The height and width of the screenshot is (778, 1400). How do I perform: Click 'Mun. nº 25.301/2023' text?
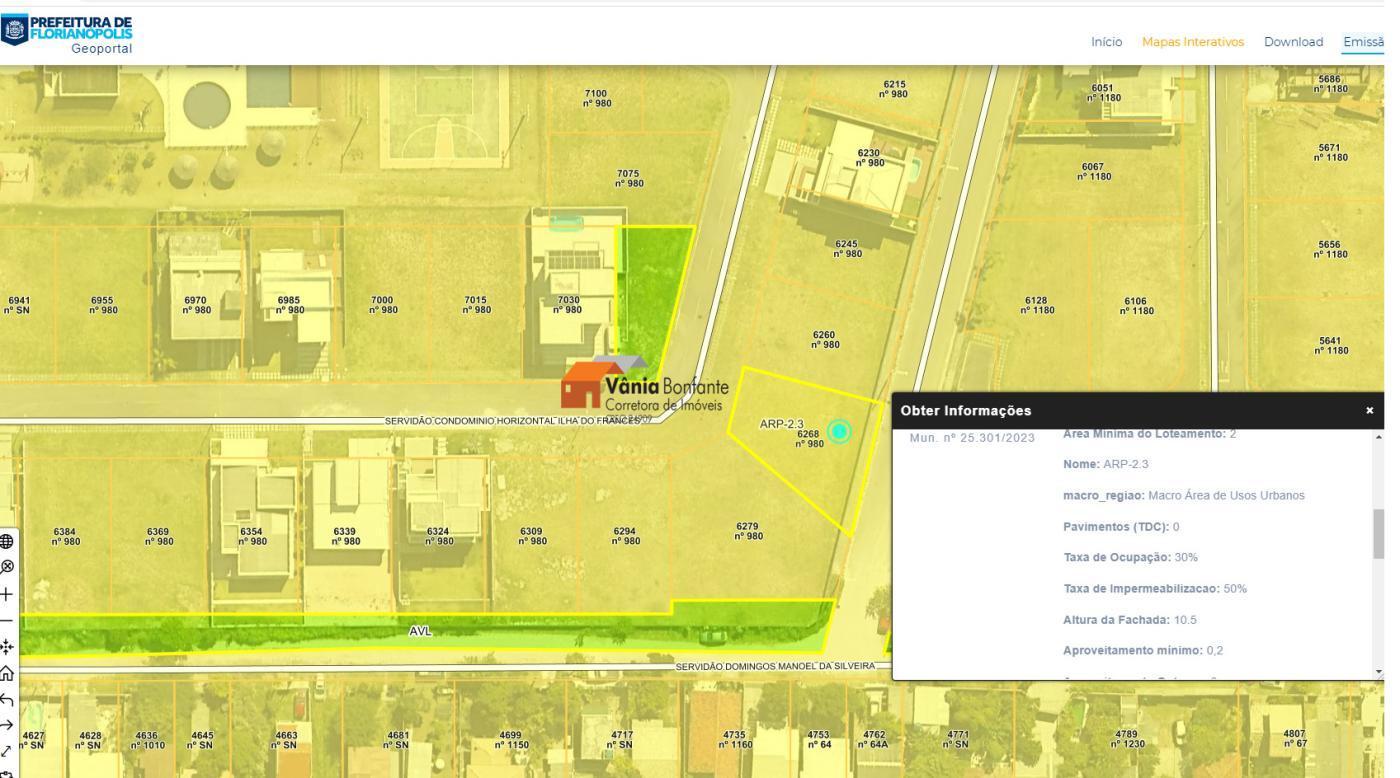972,438
